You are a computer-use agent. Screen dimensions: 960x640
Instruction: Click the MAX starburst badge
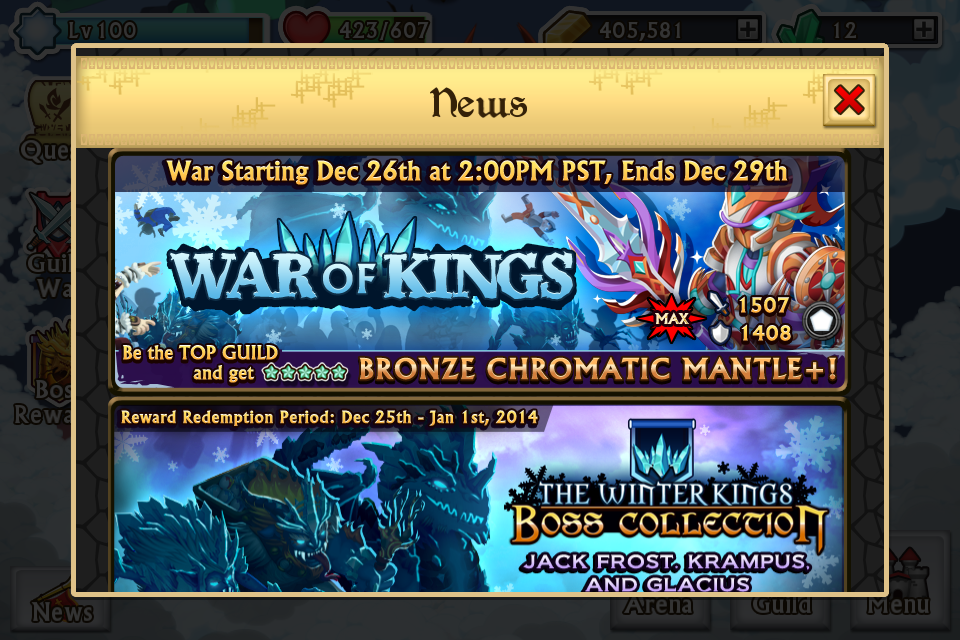coord(672,318)
